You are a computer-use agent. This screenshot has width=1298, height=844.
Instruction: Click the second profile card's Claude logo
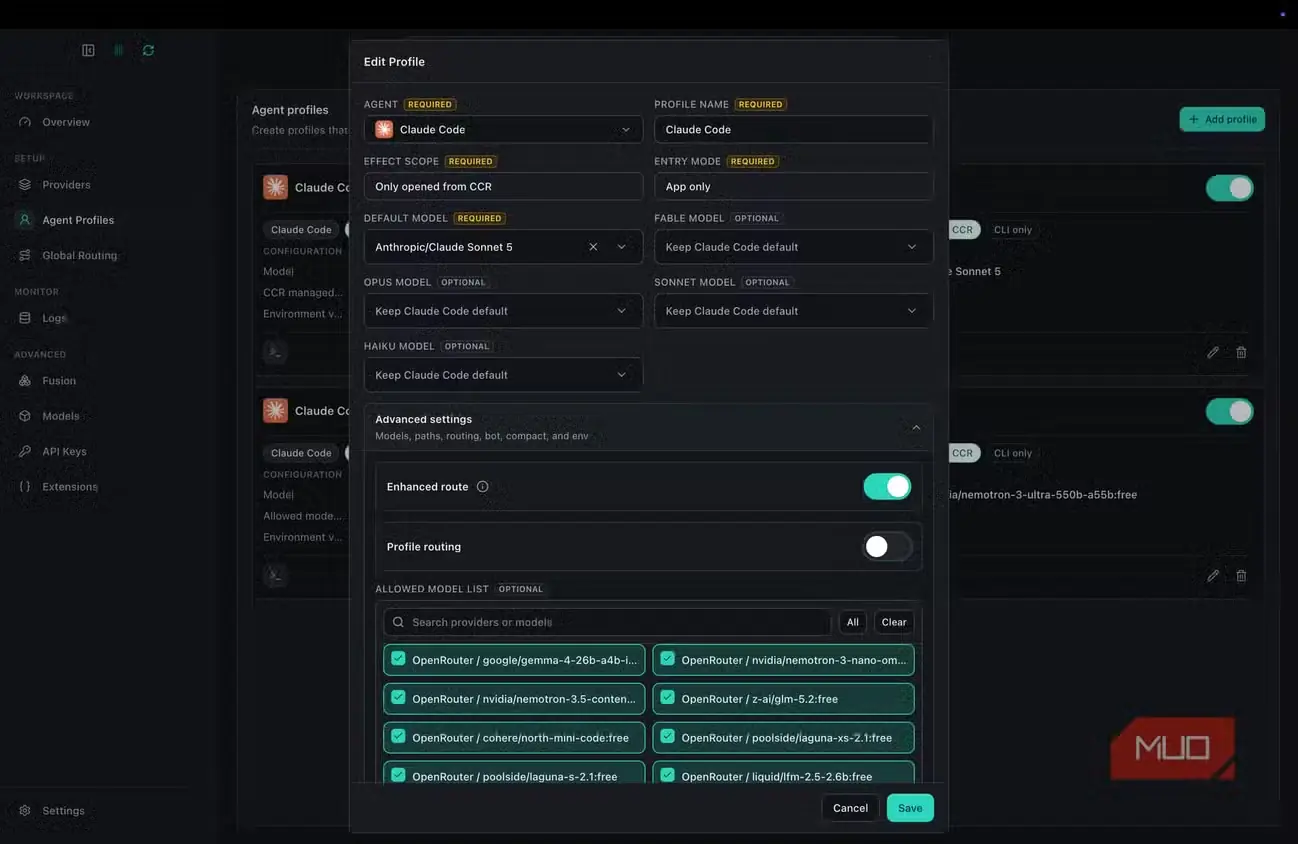275,411
